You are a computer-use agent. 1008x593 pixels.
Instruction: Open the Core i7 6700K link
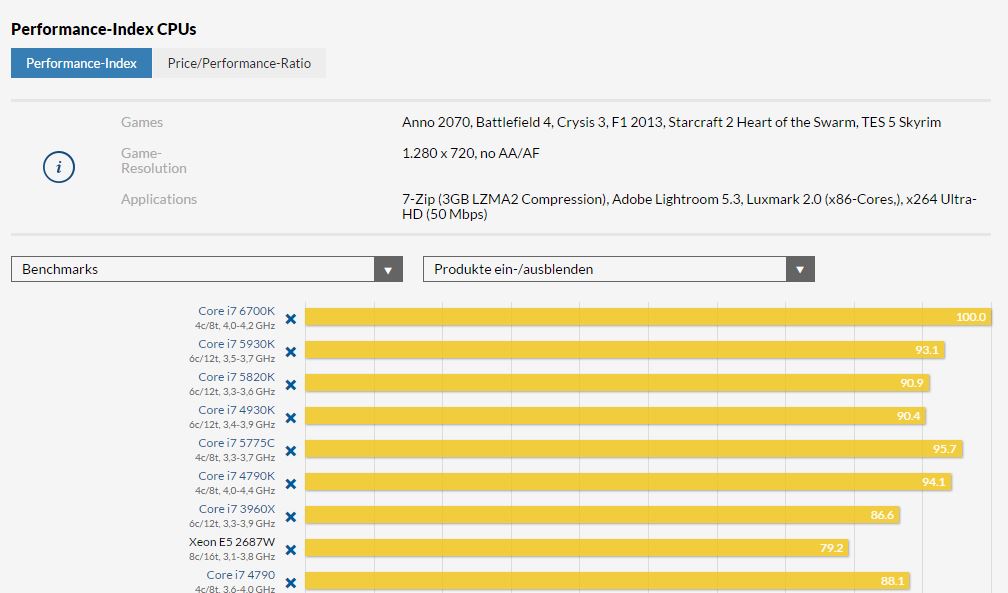[237, 311]
